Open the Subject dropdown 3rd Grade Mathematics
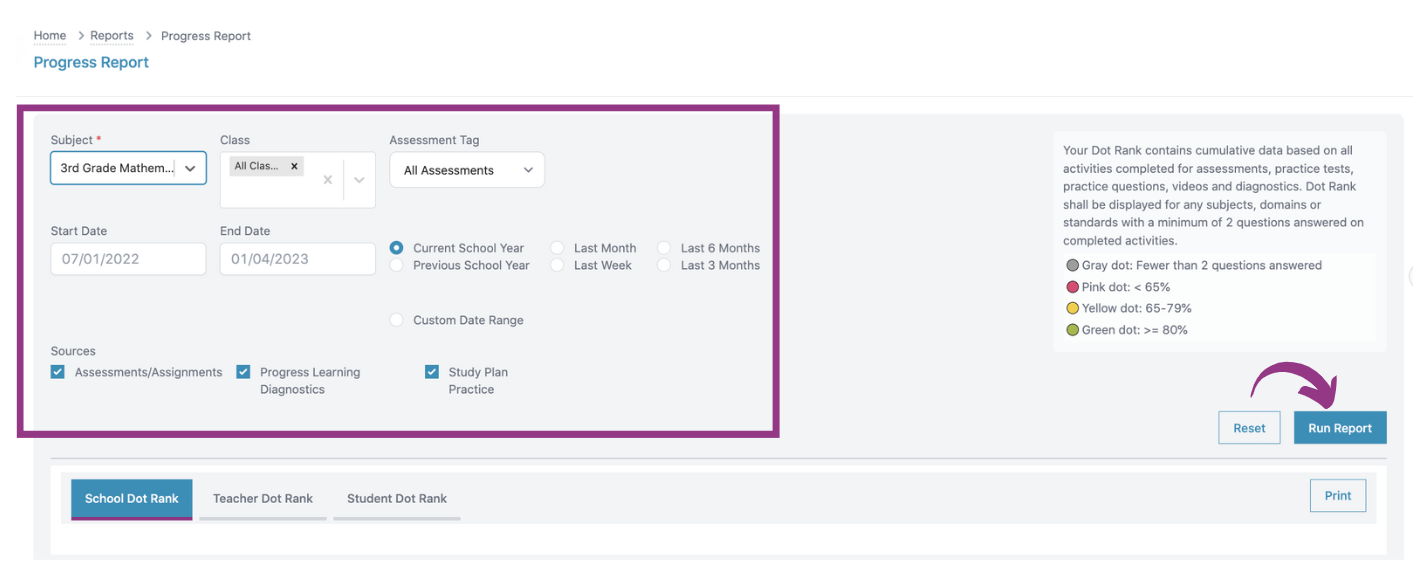 tap(129, 168)
